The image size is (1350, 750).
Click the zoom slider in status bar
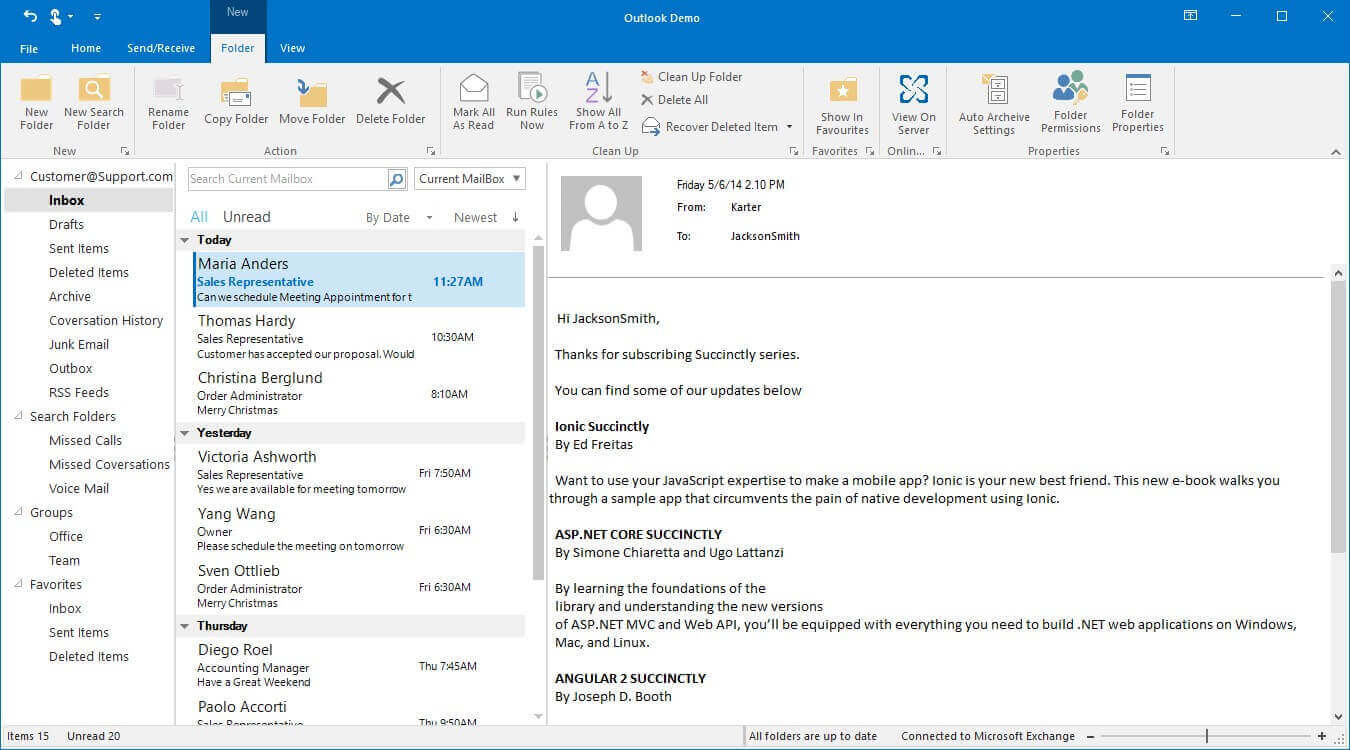click(1205, 736)
